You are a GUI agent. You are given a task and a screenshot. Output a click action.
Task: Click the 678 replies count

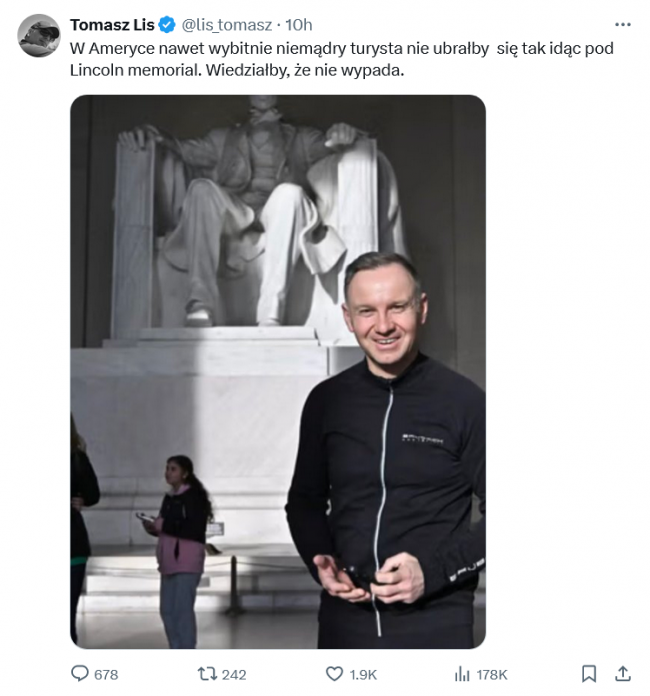click(x=106, y=675)
